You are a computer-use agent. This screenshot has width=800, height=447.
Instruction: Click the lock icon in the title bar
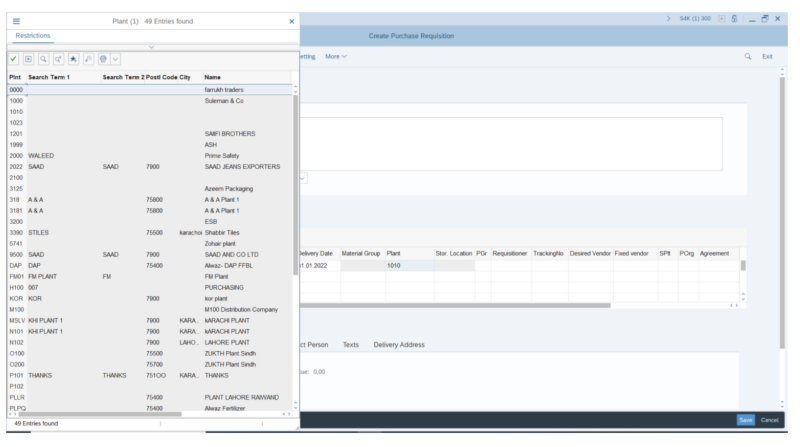734,20
